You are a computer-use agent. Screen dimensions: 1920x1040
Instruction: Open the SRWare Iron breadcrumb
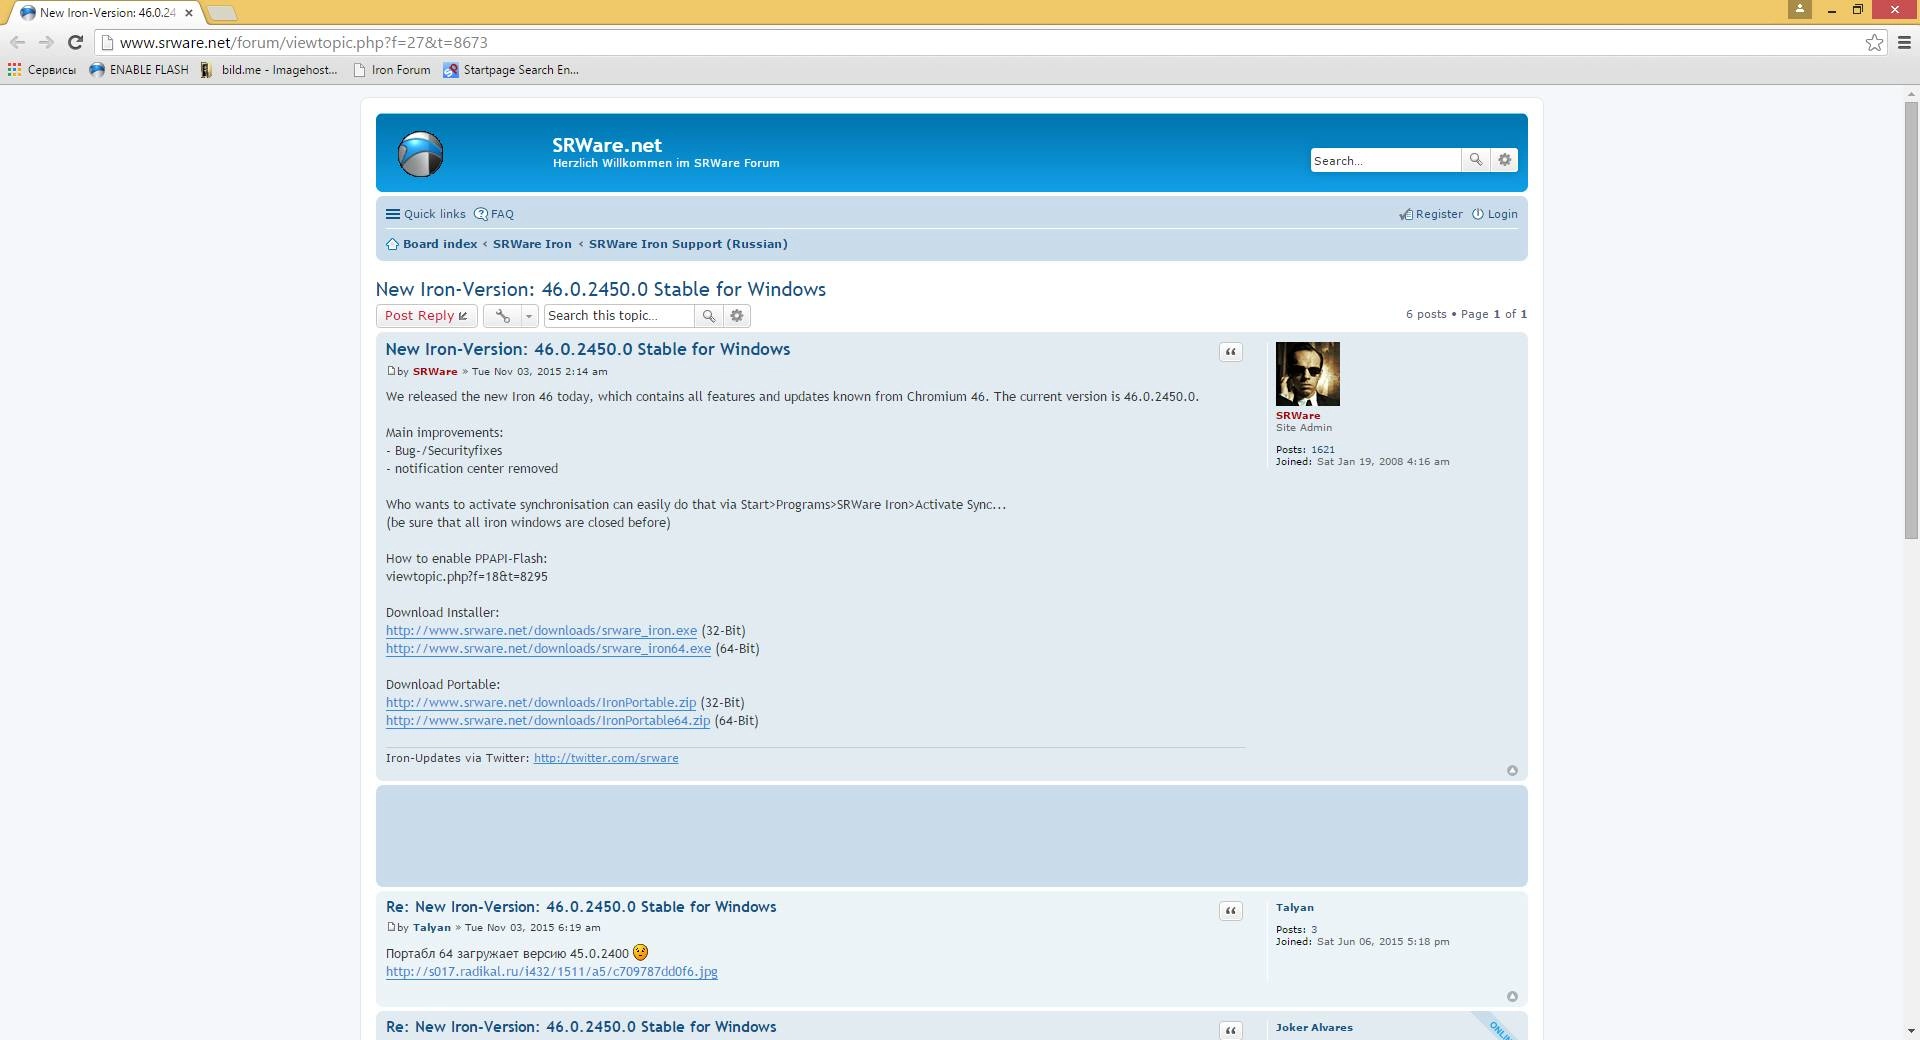[x=532, y=244]
